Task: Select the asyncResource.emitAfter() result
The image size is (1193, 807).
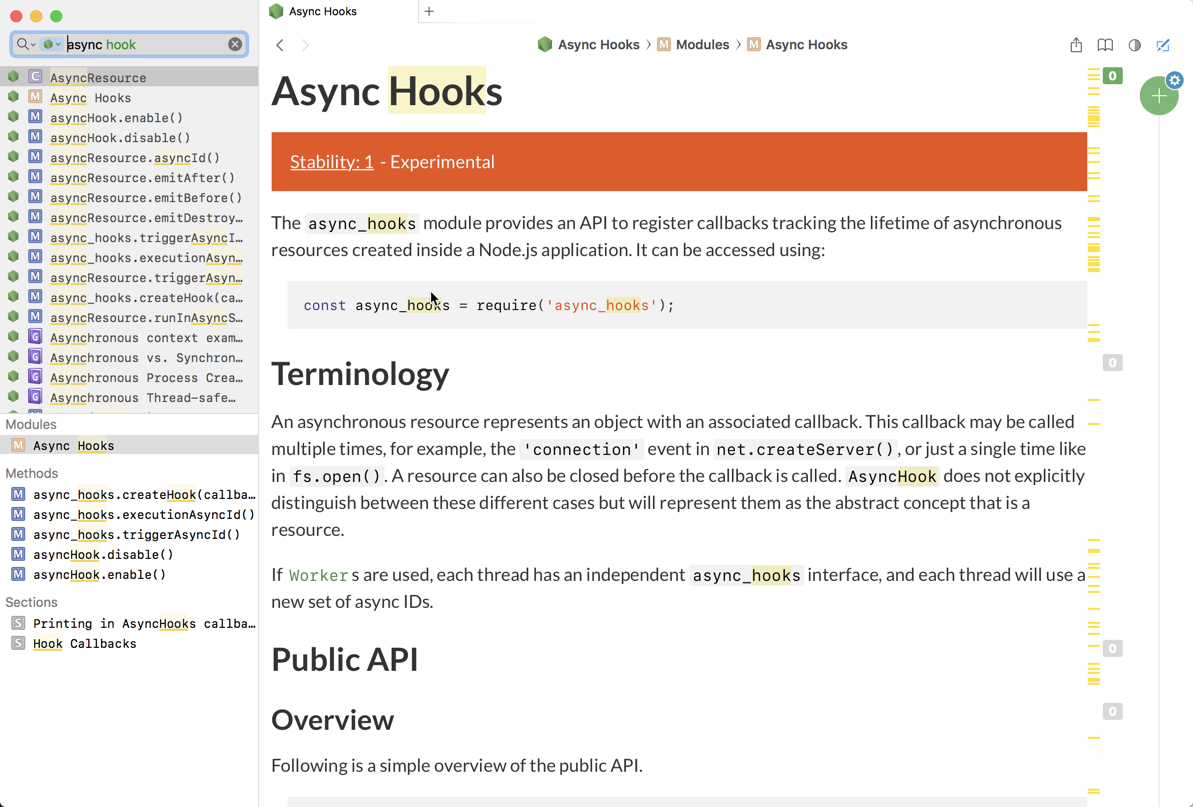Action: point(129,177)
